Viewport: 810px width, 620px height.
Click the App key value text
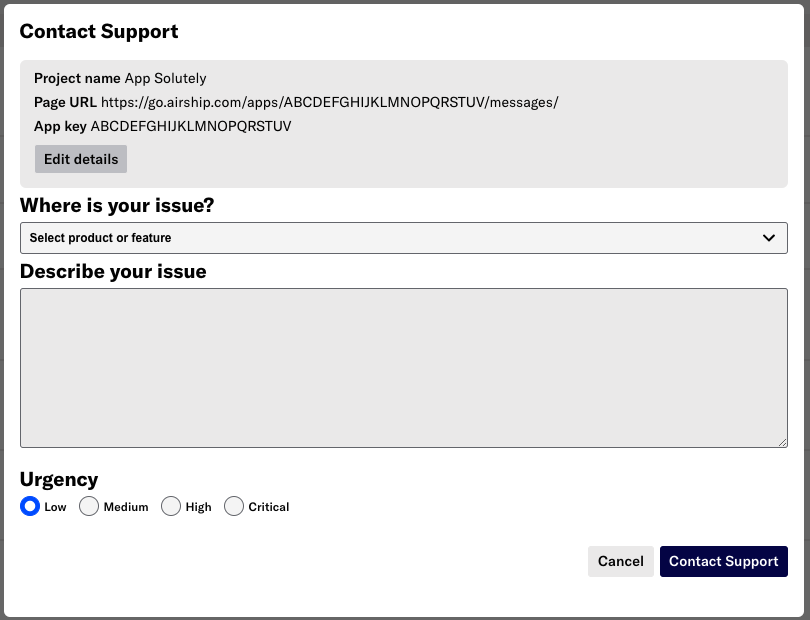click(191, 126)
